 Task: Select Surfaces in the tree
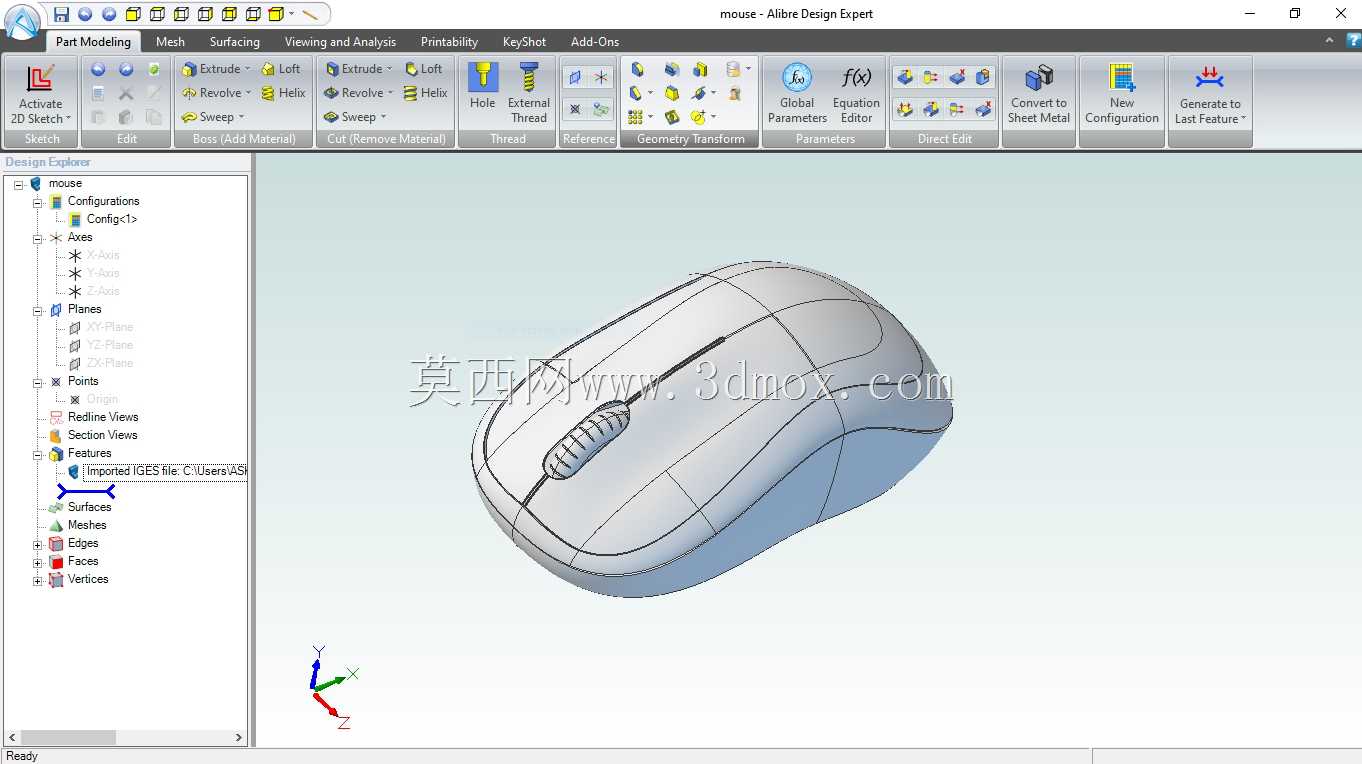[89, 507]
